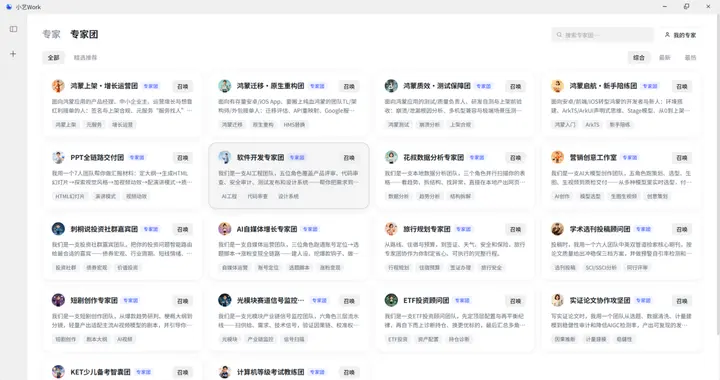Open avatar of 旅行规划专家团

coord(391,229)
